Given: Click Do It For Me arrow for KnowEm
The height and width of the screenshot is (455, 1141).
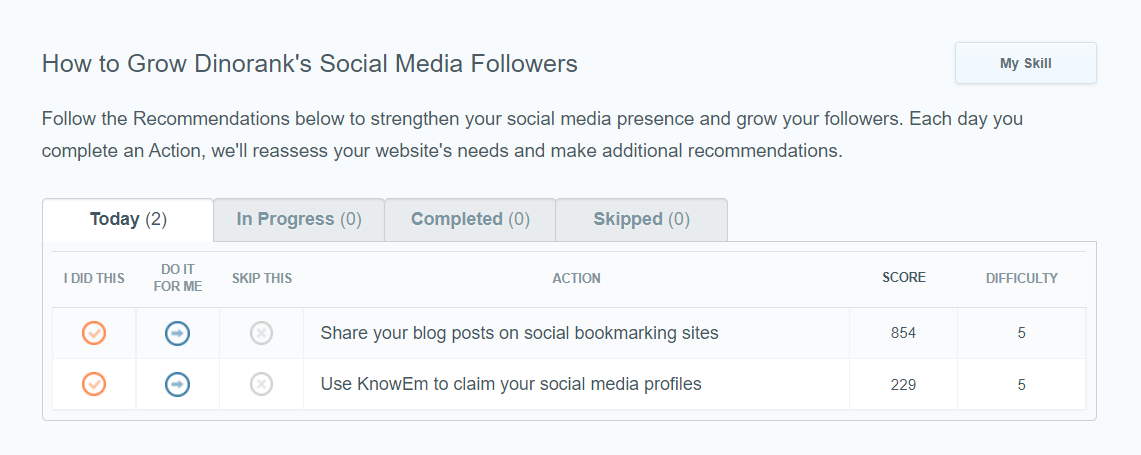Looking at the screenshot, I should [178, 384].
